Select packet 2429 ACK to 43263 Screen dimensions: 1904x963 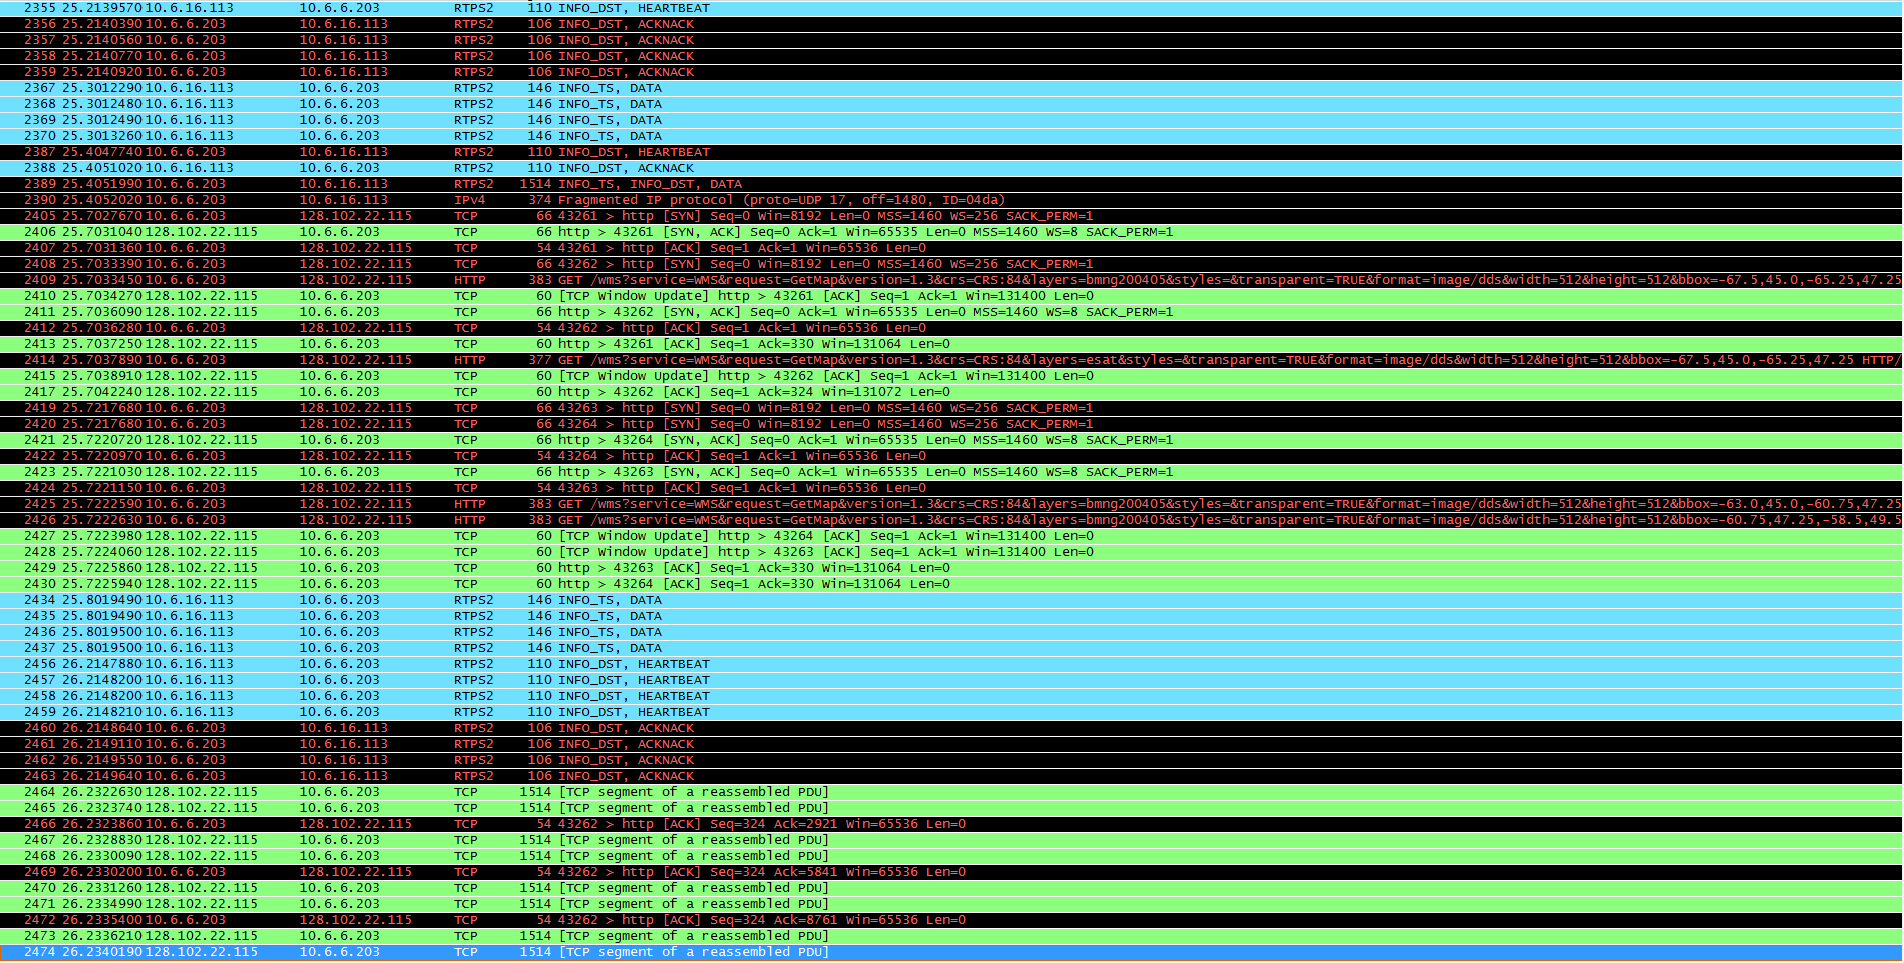[952, 568]
